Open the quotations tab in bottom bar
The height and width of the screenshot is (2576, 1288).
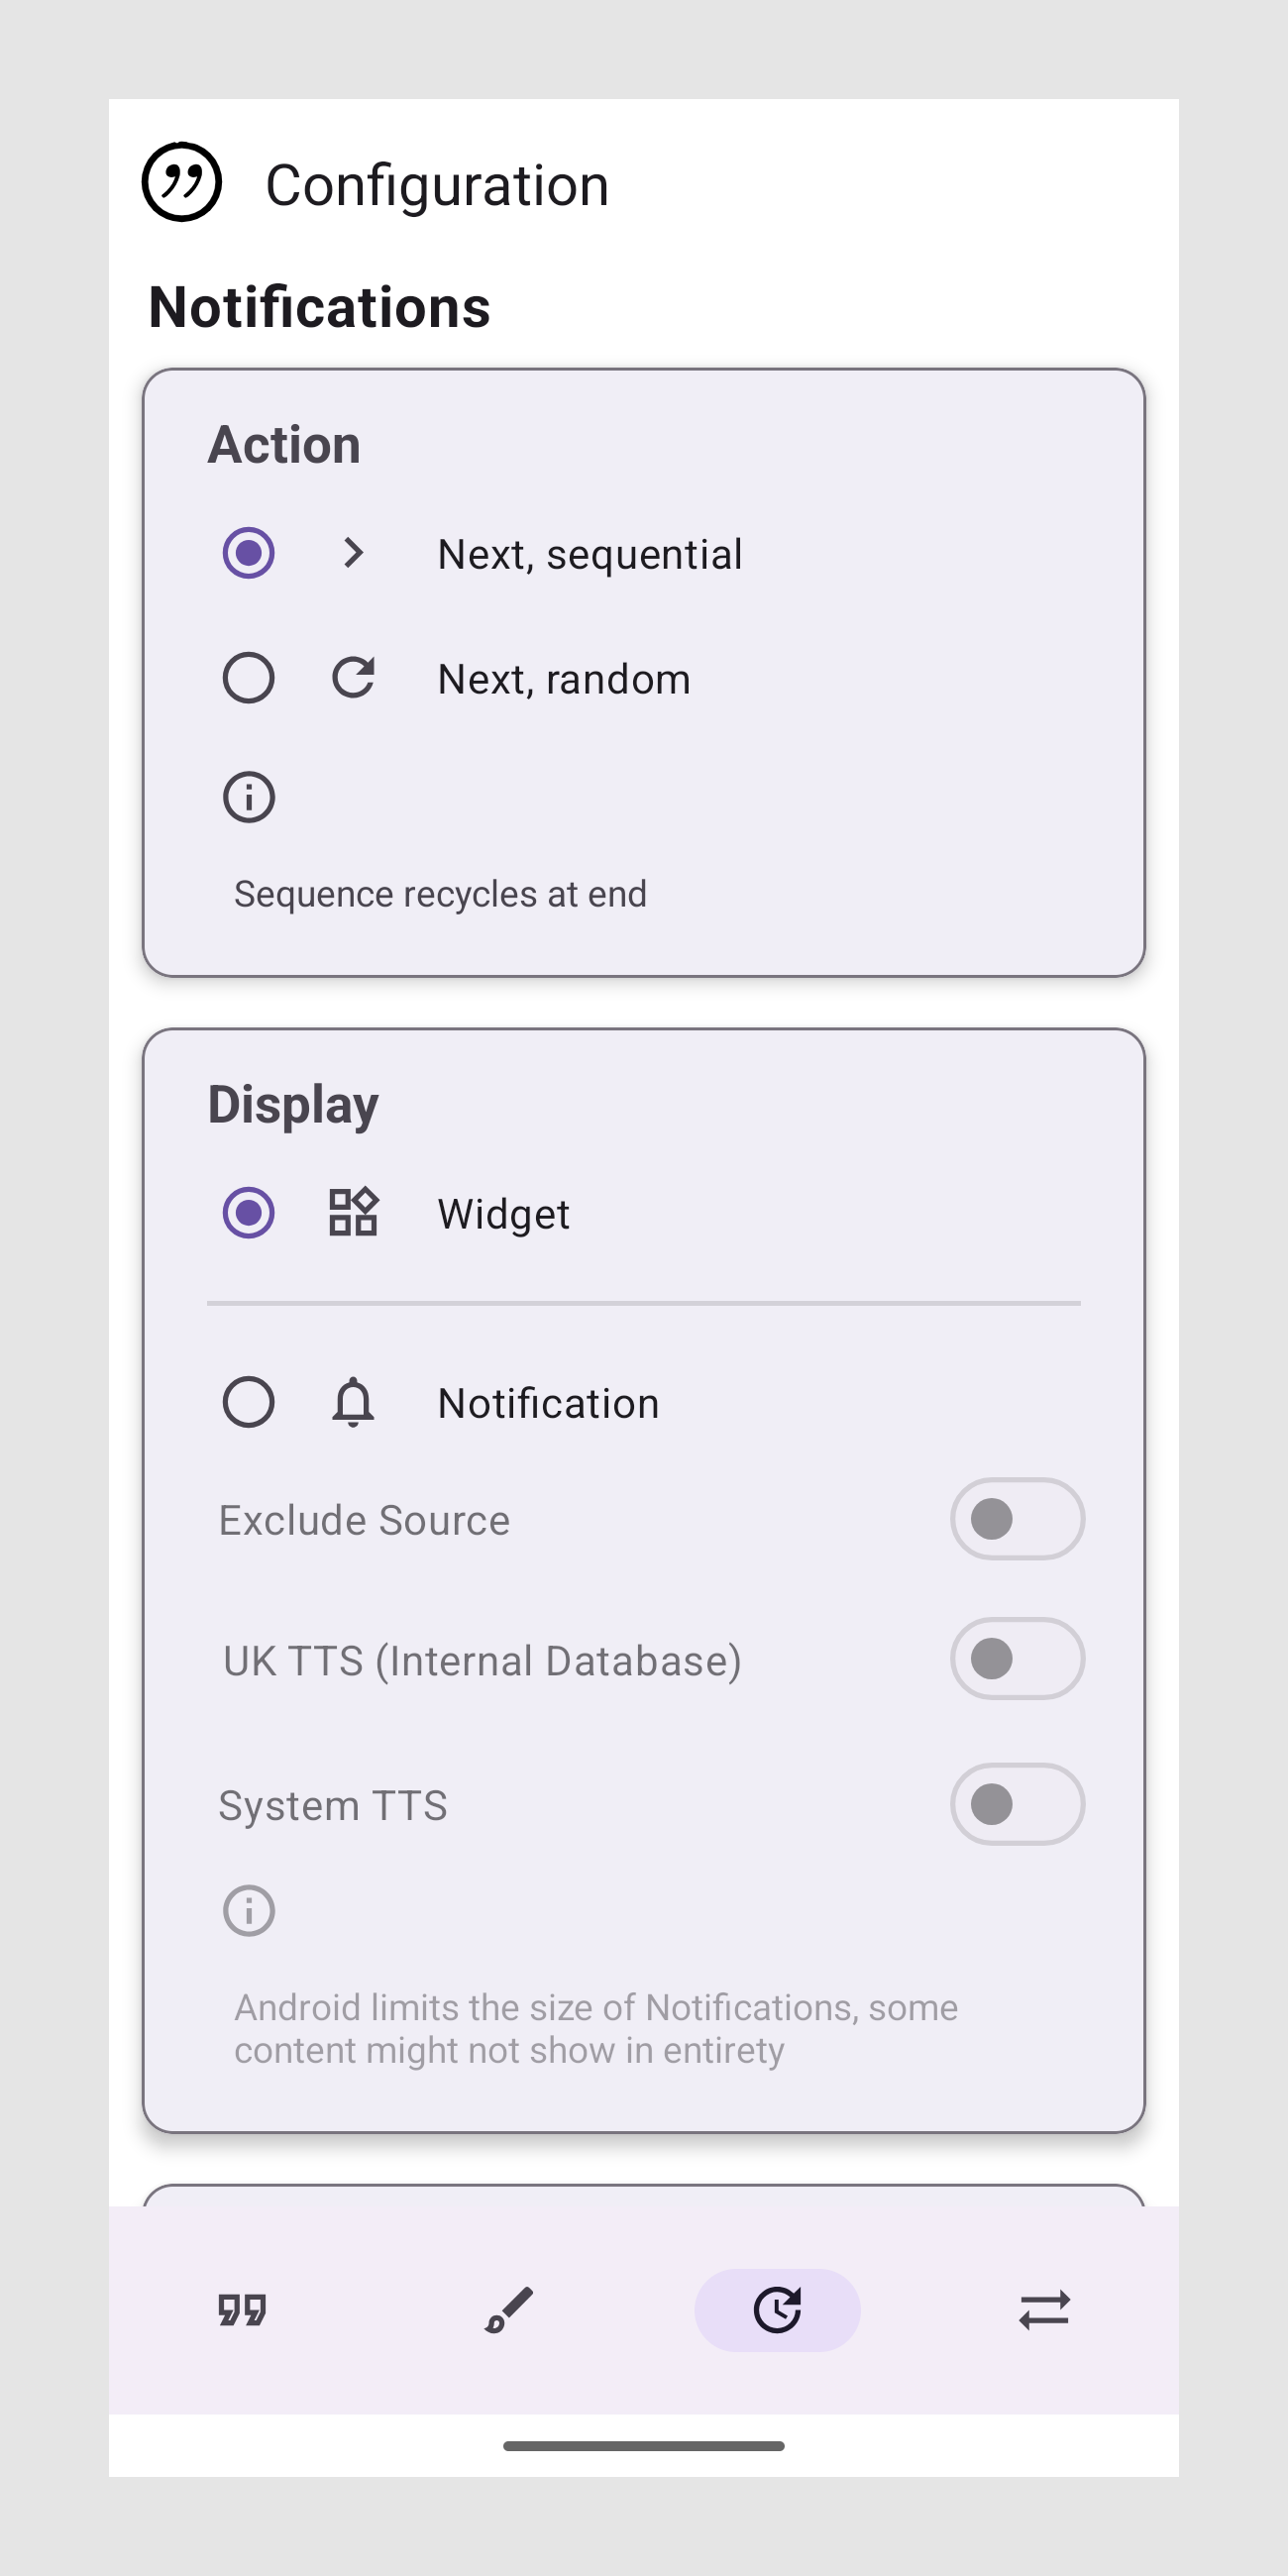[x=242, y=2310]
